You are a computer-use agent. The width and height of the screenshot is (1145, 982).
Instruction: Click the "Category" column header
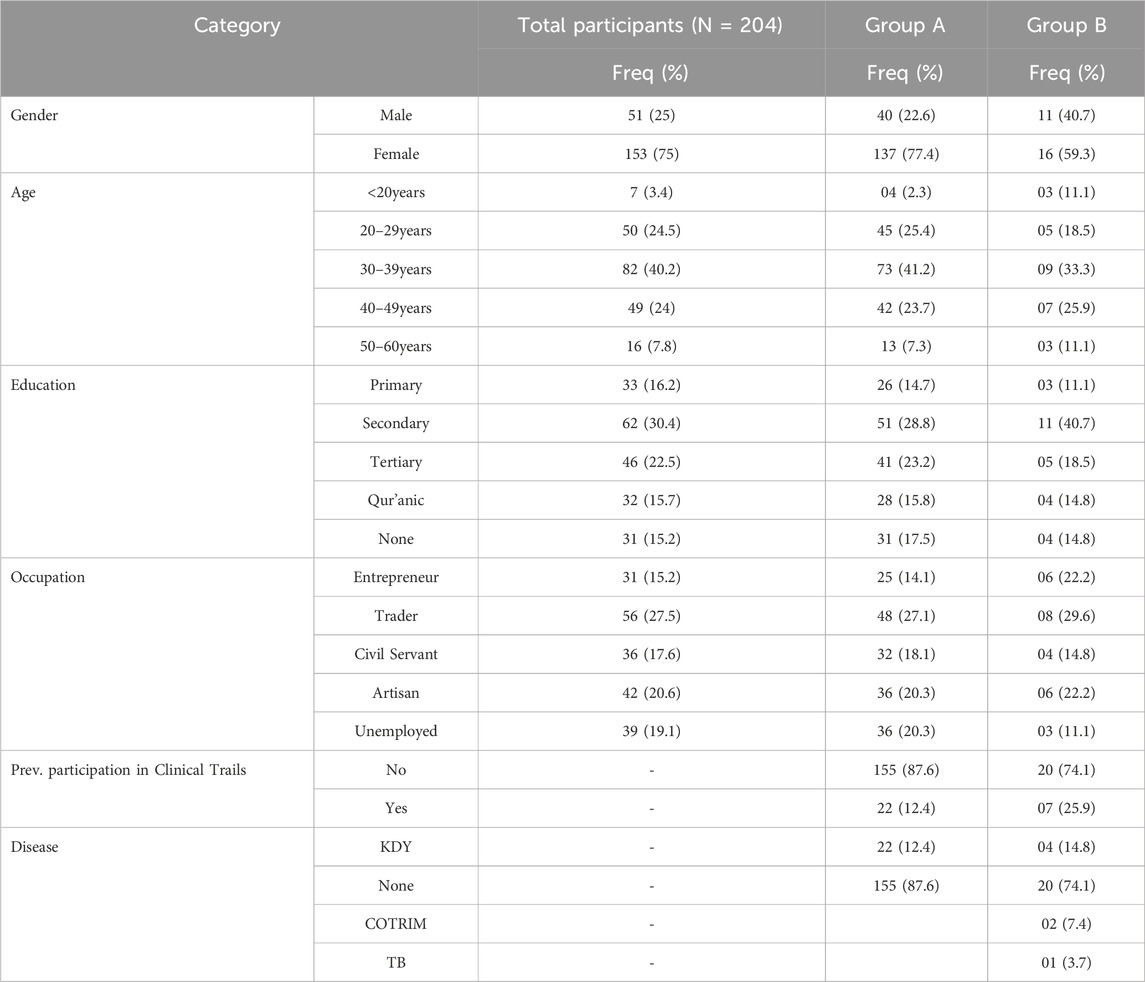tap(238, 26)
